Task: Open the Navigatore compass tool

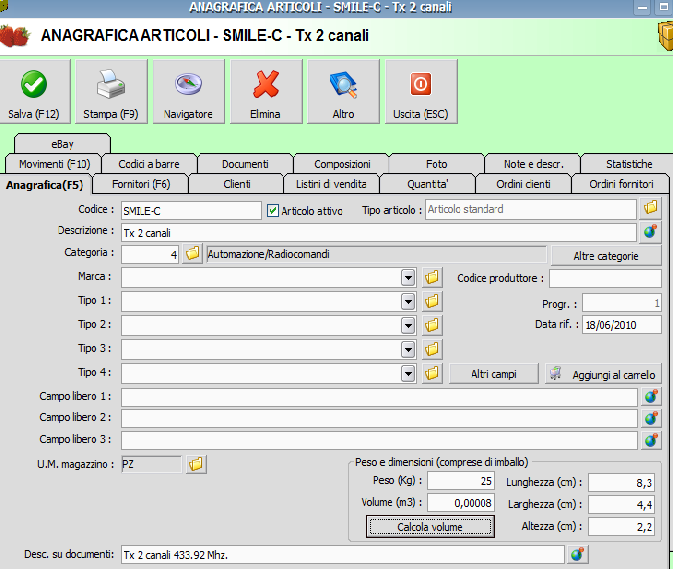Action: click(188, 91)
